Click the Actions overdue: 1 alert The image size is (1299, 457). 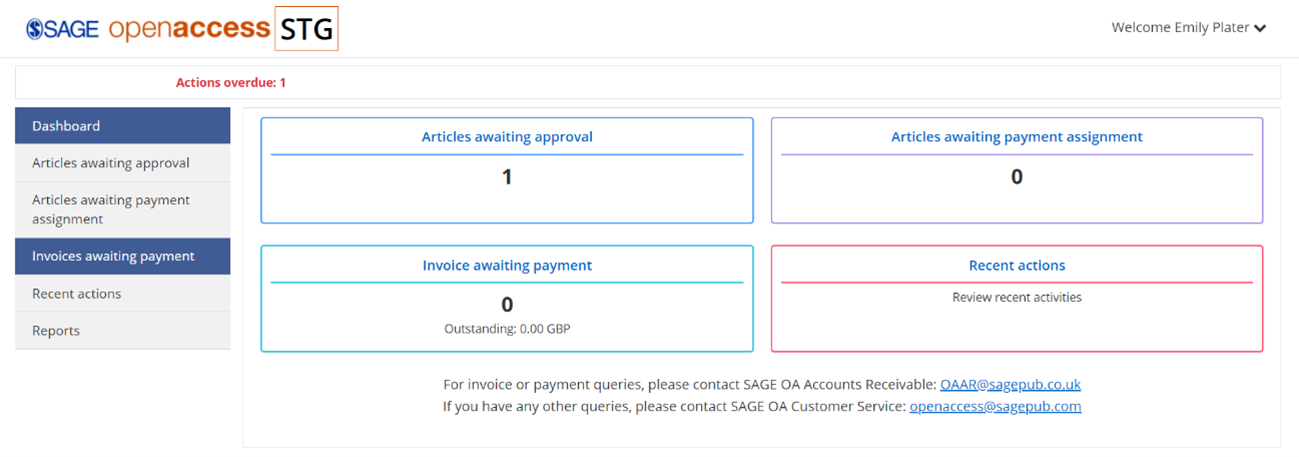[x=231, y=83]
